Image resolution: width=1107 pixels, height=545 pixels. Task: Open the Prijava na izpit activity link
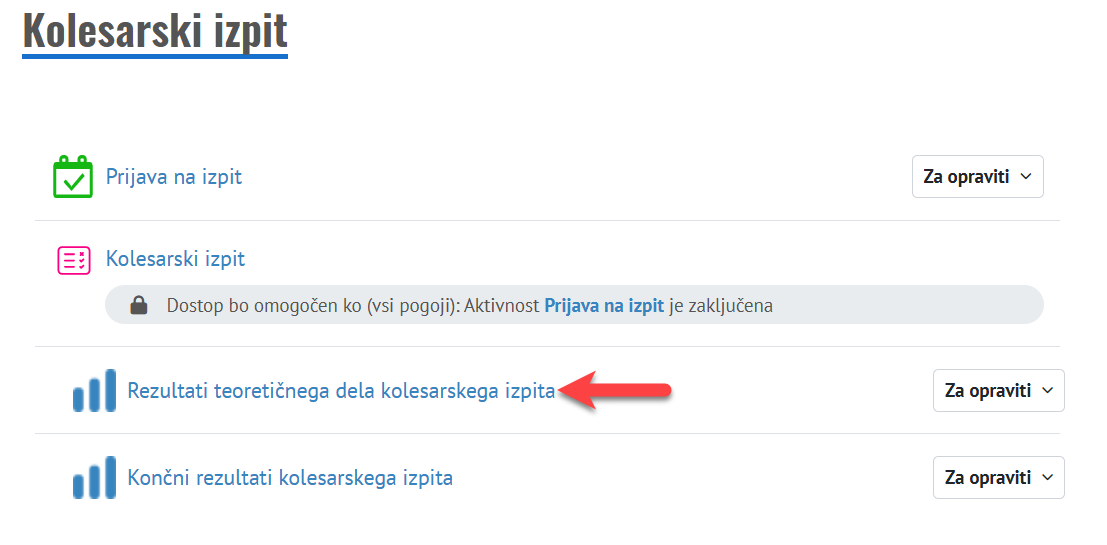(x=174, y=177)
